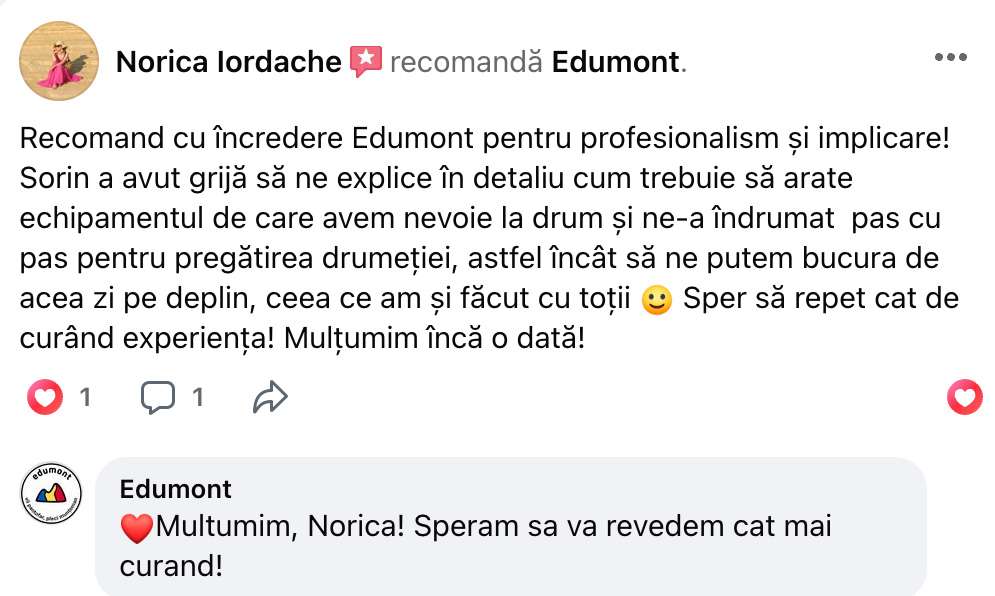Click the review's opening line 'Recomand cu încredere'
Screen dimensions: 995x596
coord(182,137)
